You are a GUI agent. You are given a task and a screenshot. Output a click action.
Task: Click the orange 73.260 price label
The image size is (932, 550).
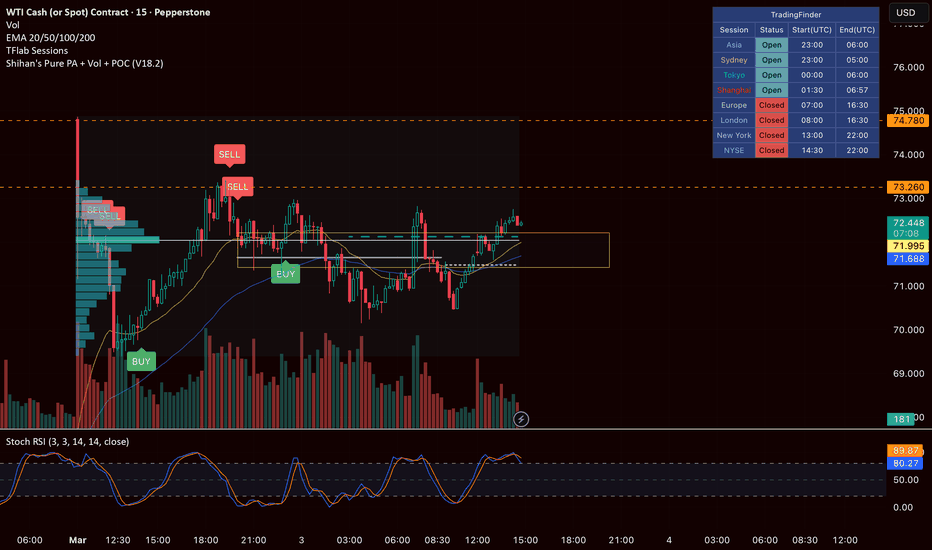tap(908, 187)
